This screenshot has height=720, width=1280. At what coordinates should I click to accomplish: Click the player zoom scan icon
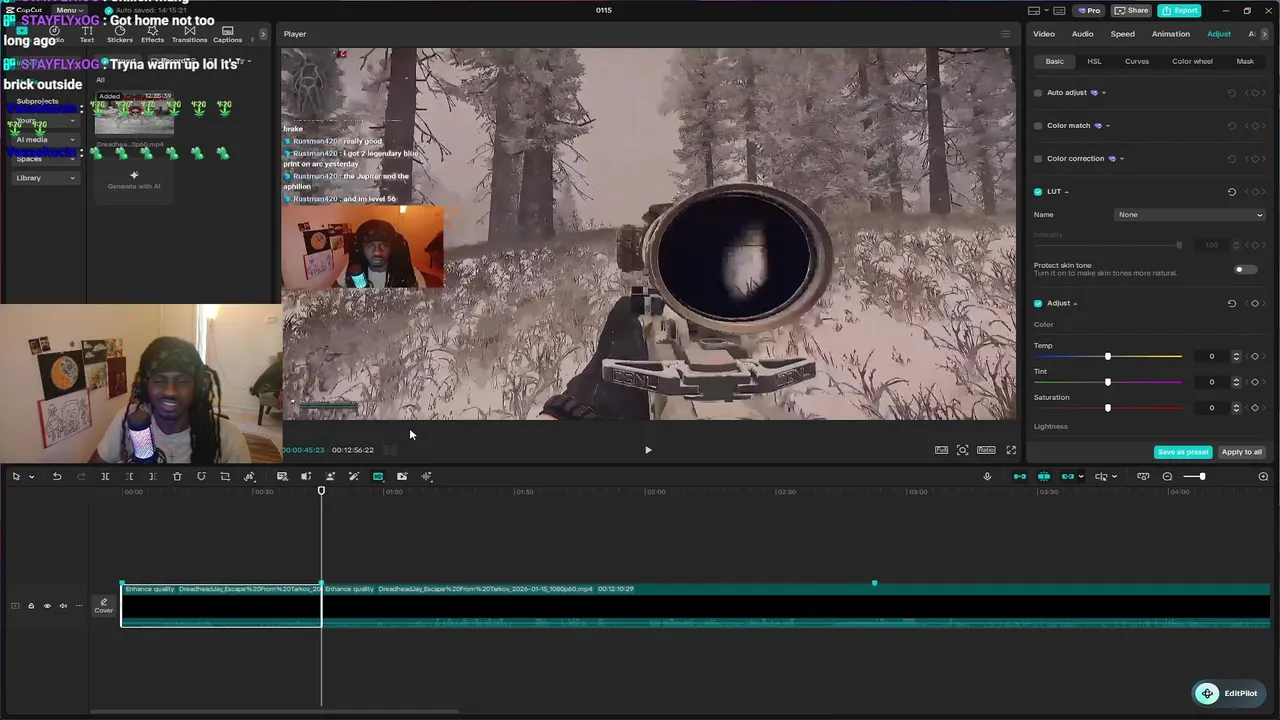[962, 450]
